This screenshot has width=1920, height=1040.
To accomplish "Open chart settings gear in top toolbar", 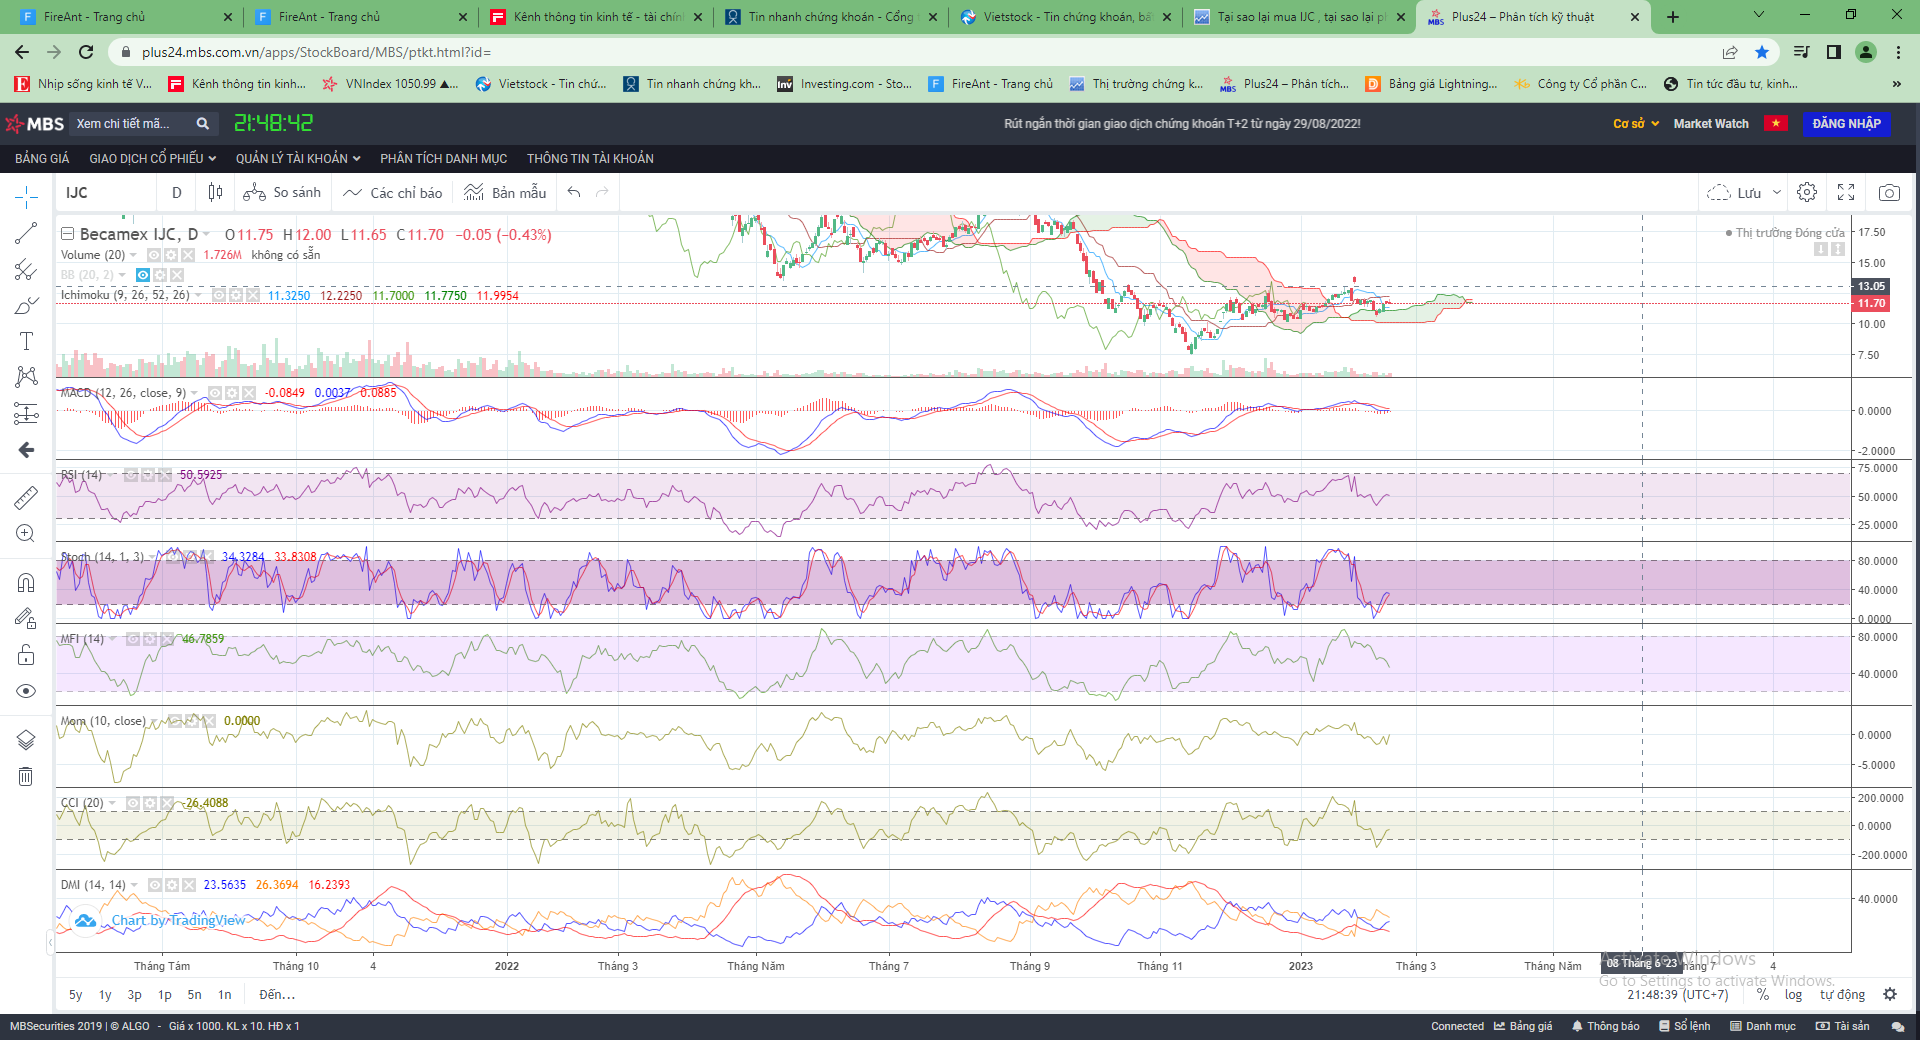I will [1807, 192].
